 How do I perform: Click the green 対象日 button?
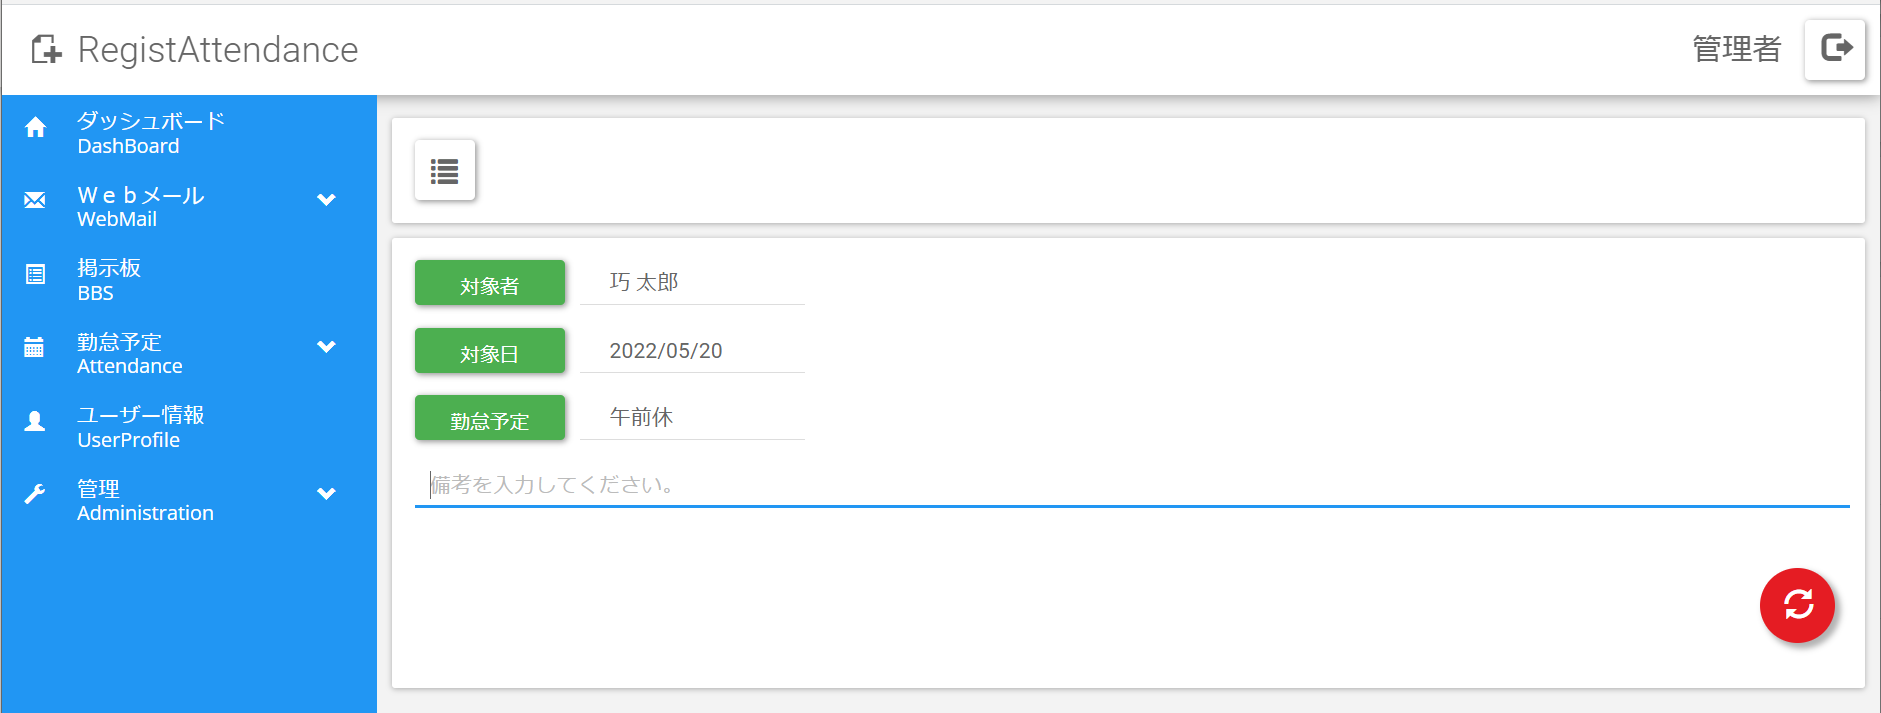tap(490, 351)
